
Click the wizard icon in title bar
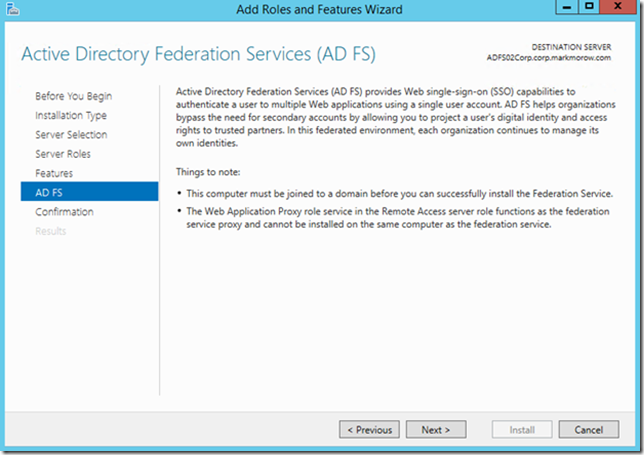tap(12, 9)
